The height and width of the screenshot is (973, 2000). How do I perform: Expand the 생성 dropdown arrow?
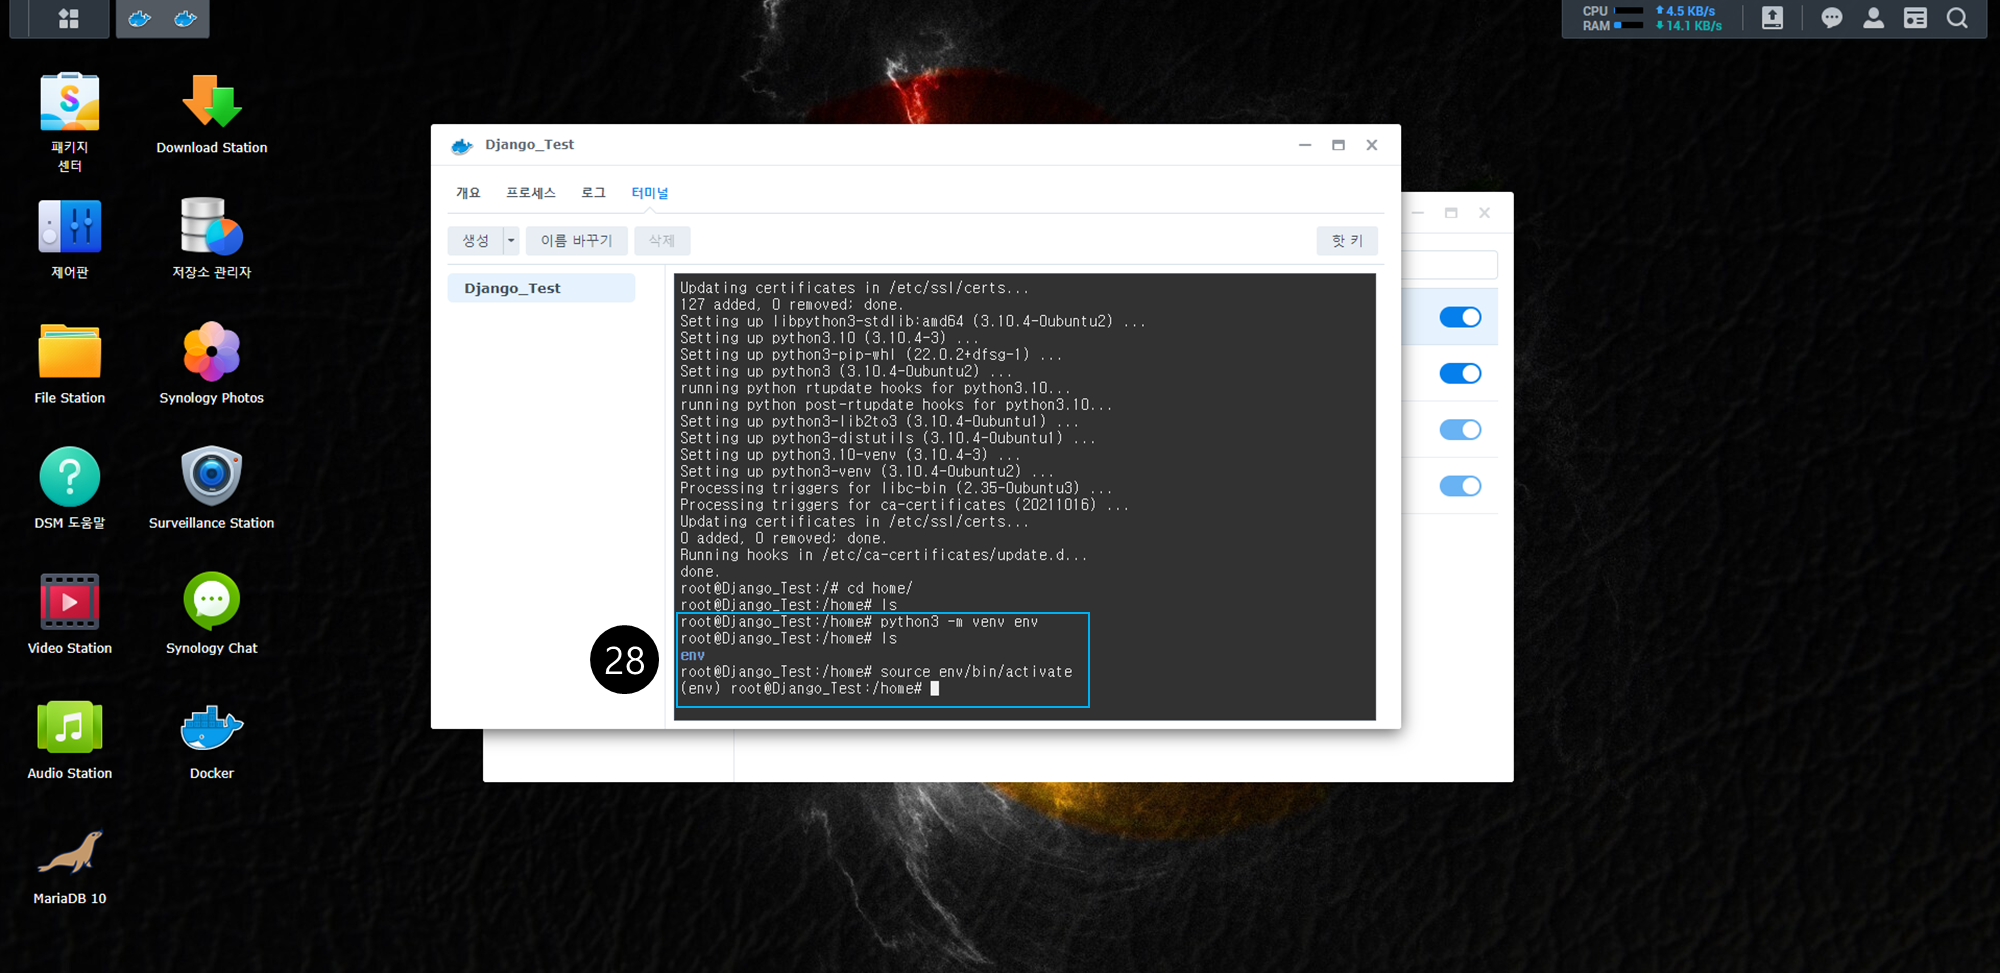tap(511, 241)
